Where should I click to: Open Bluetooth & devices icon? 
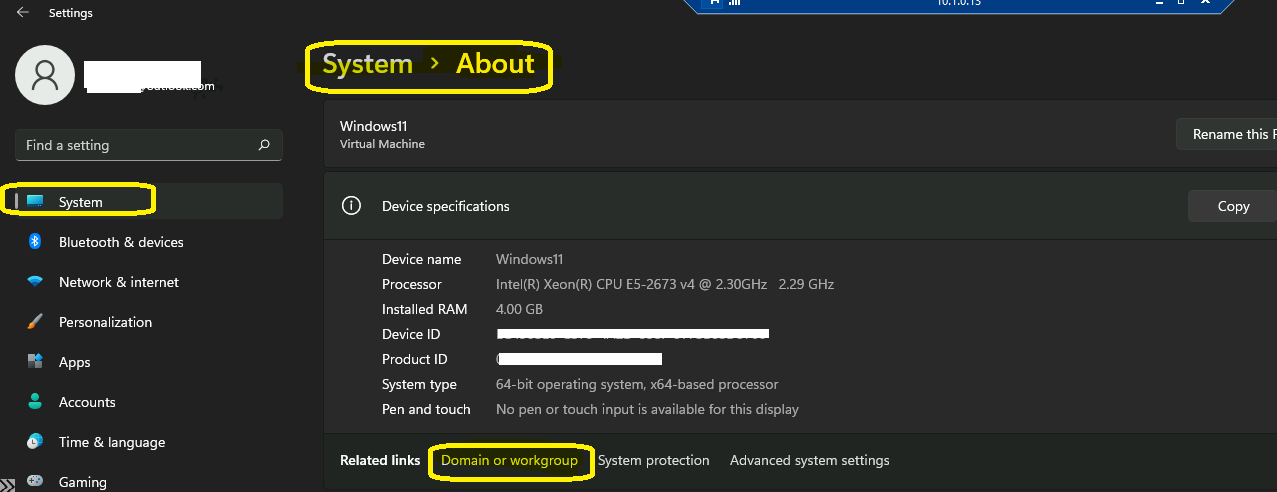[35, 242]
